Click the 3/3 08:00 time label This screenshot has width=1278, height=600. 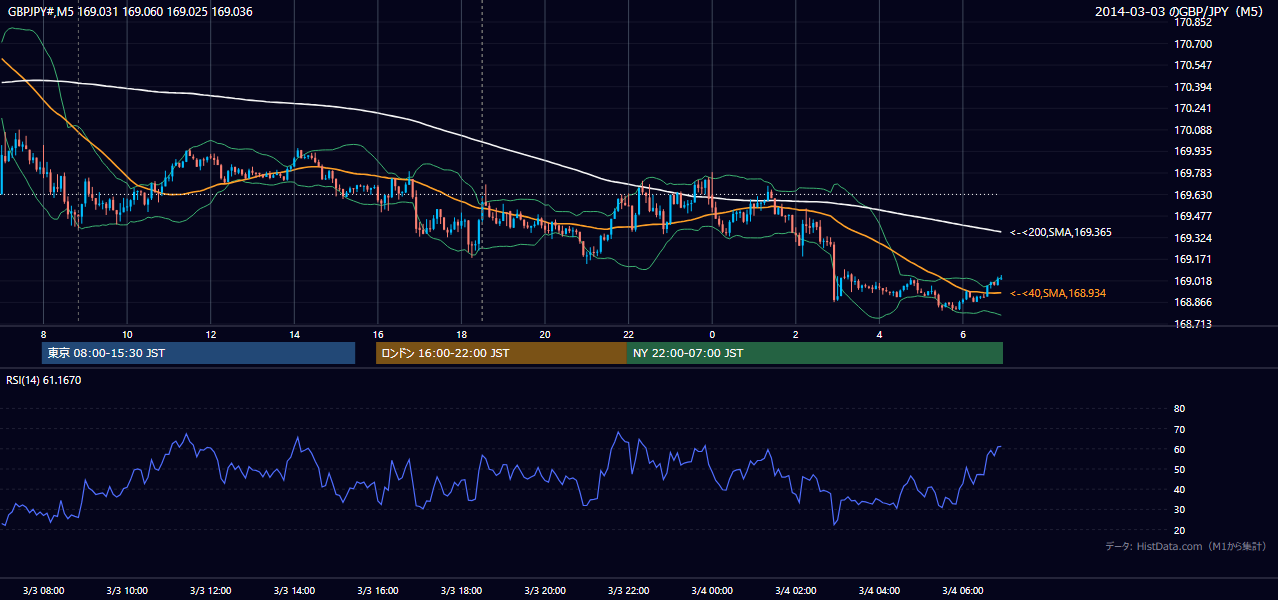point(43,590)
